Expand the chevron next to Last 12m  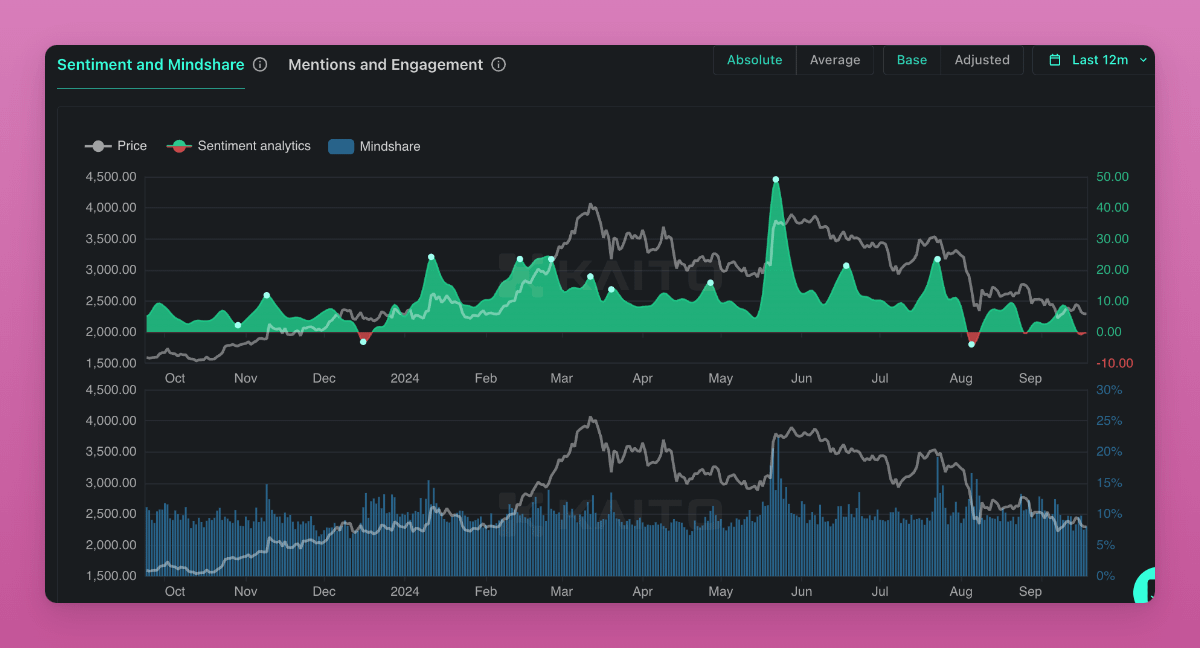1143,60
